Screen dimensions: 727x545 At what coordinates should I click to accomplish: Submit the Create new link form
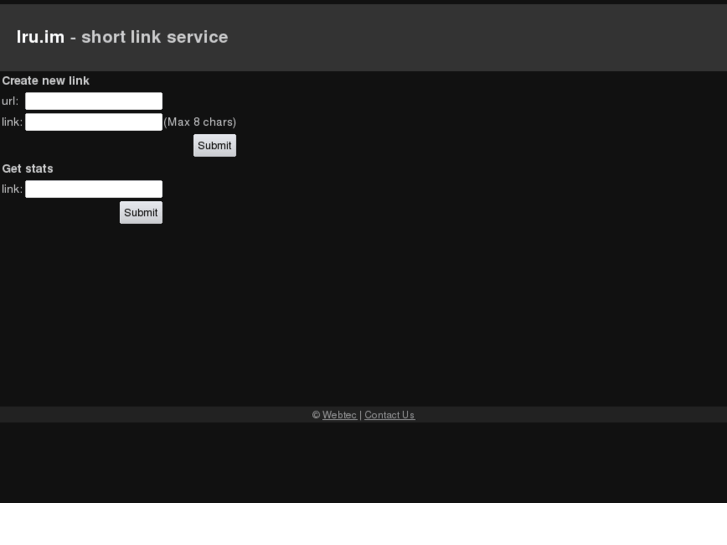click(215, 146)
